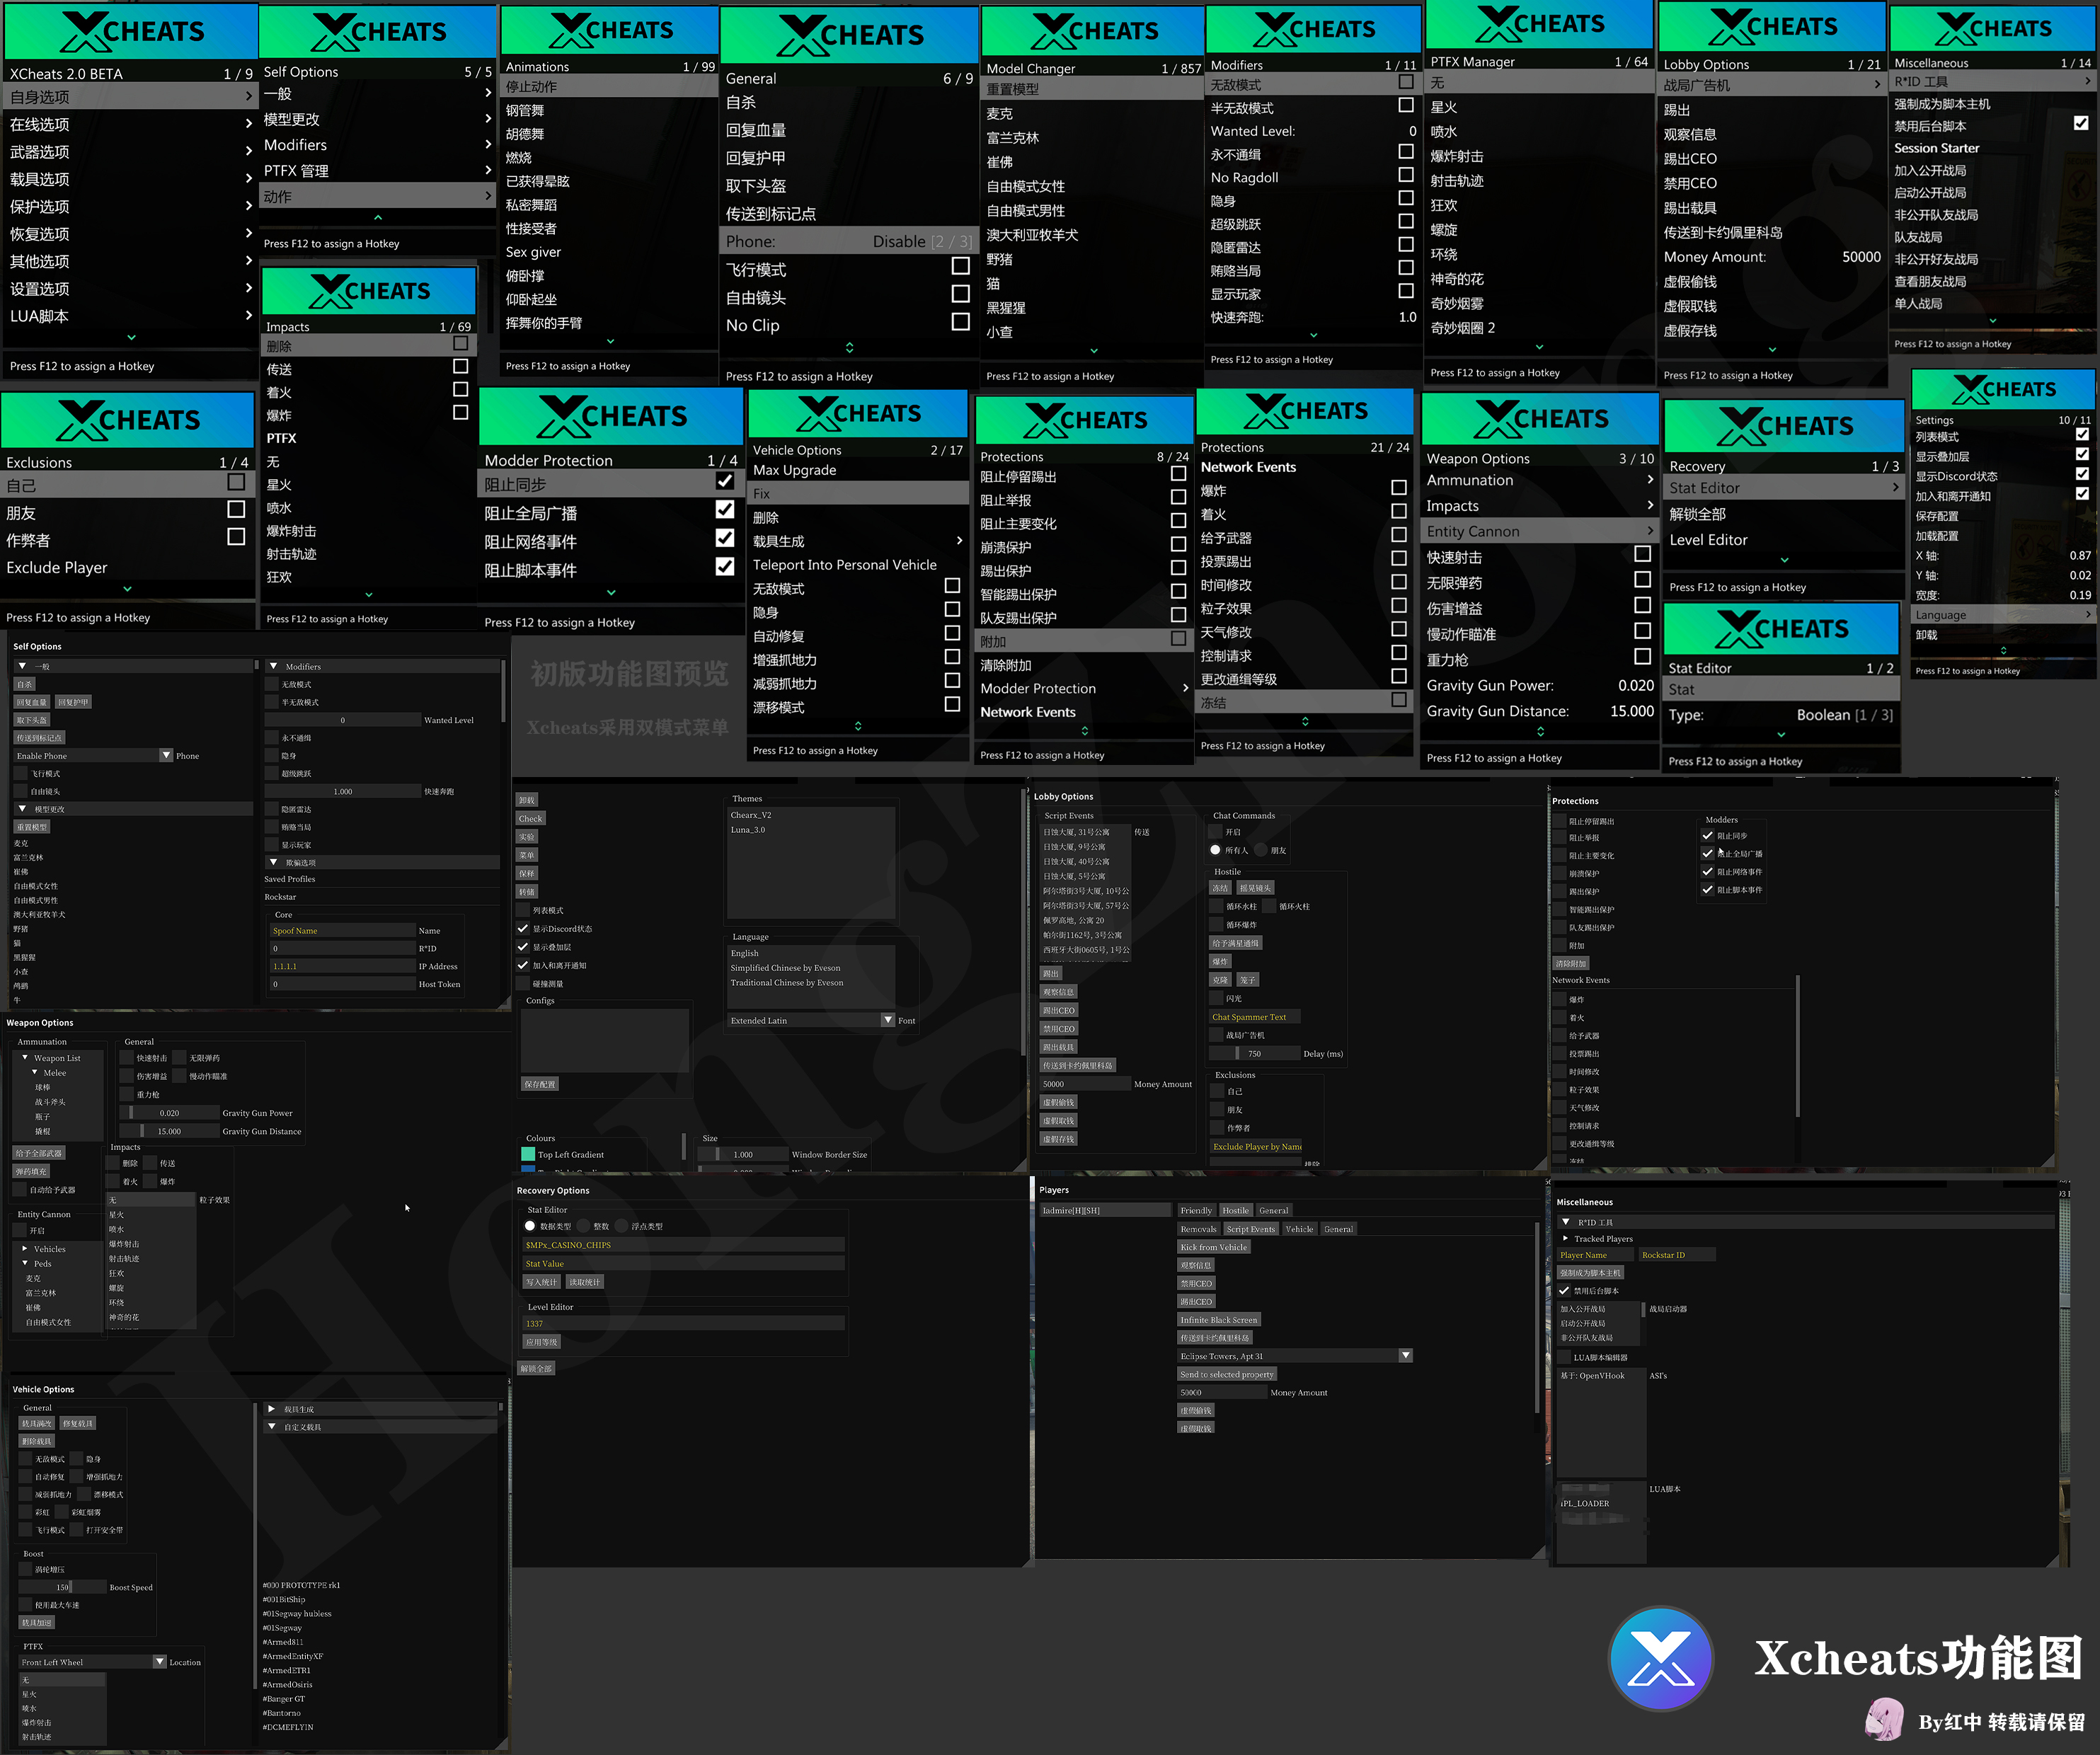Viewport: 2100px width, 1755px height.
Task: Select the 所有人 radio button in Chat Commands
Action: click(1215, 850)
